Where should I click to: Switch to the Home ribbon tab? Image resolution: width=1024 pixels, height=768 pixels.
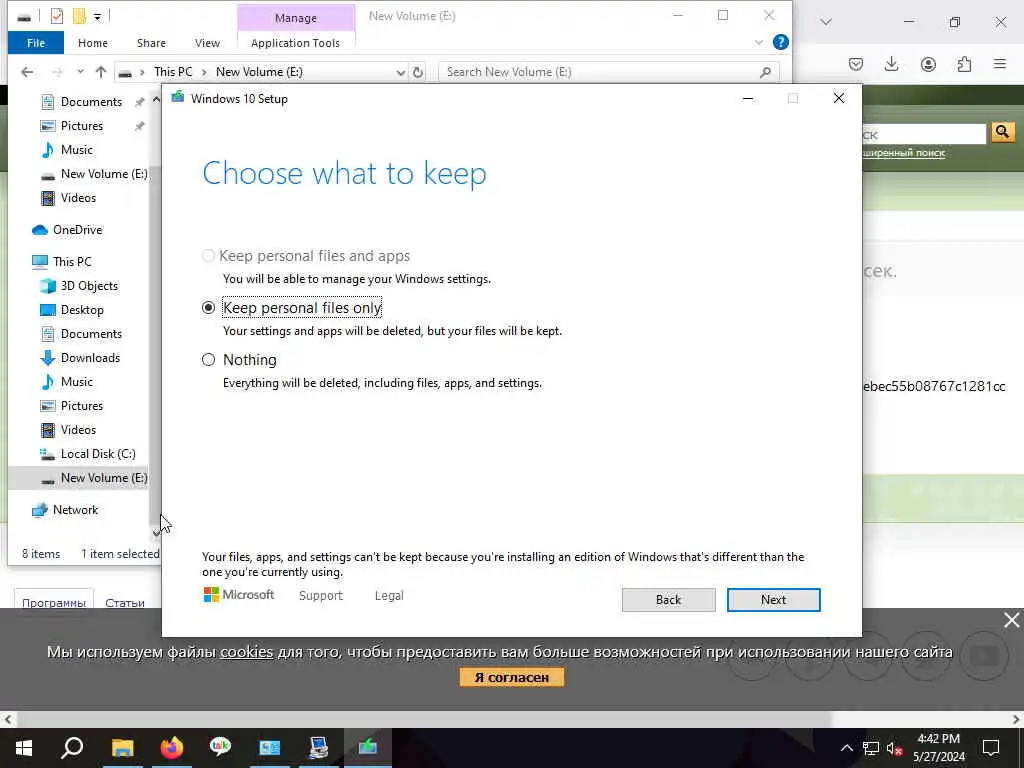[x=93, y=43]
